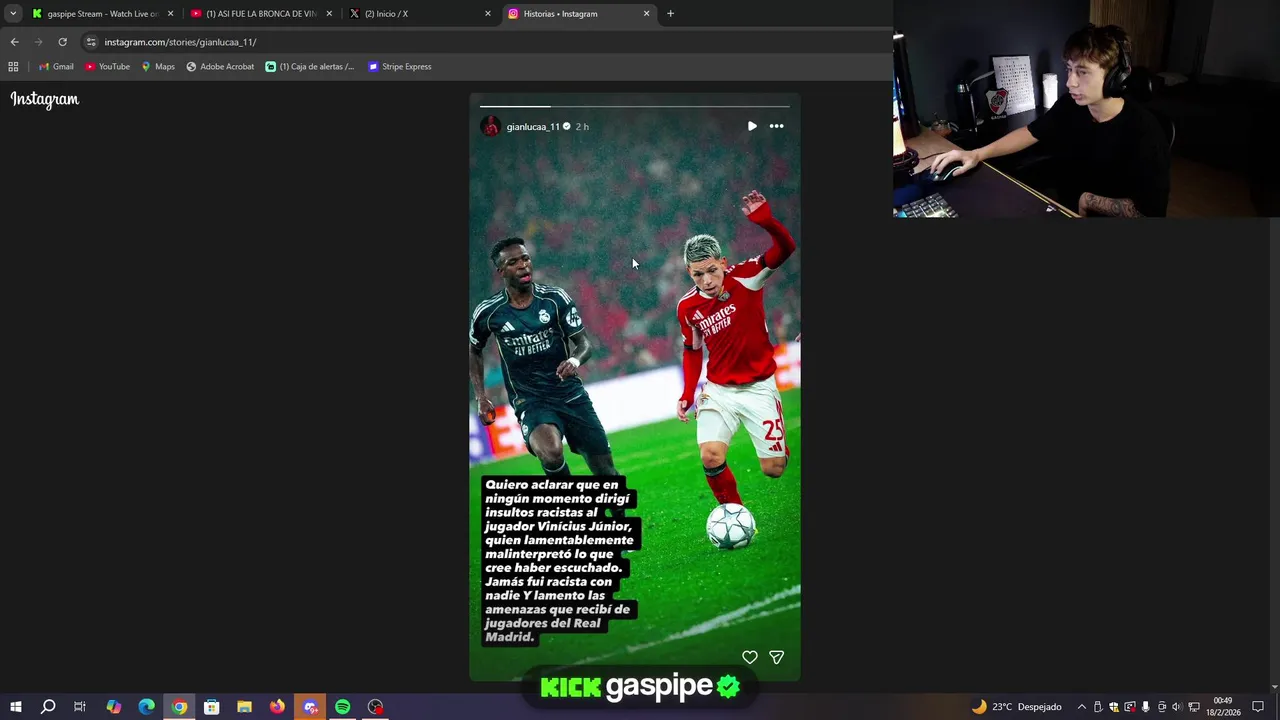This screenshot has height=720, width=1280.
Task: Expand the hidden system tray icons
Action: click(1081, 707)
